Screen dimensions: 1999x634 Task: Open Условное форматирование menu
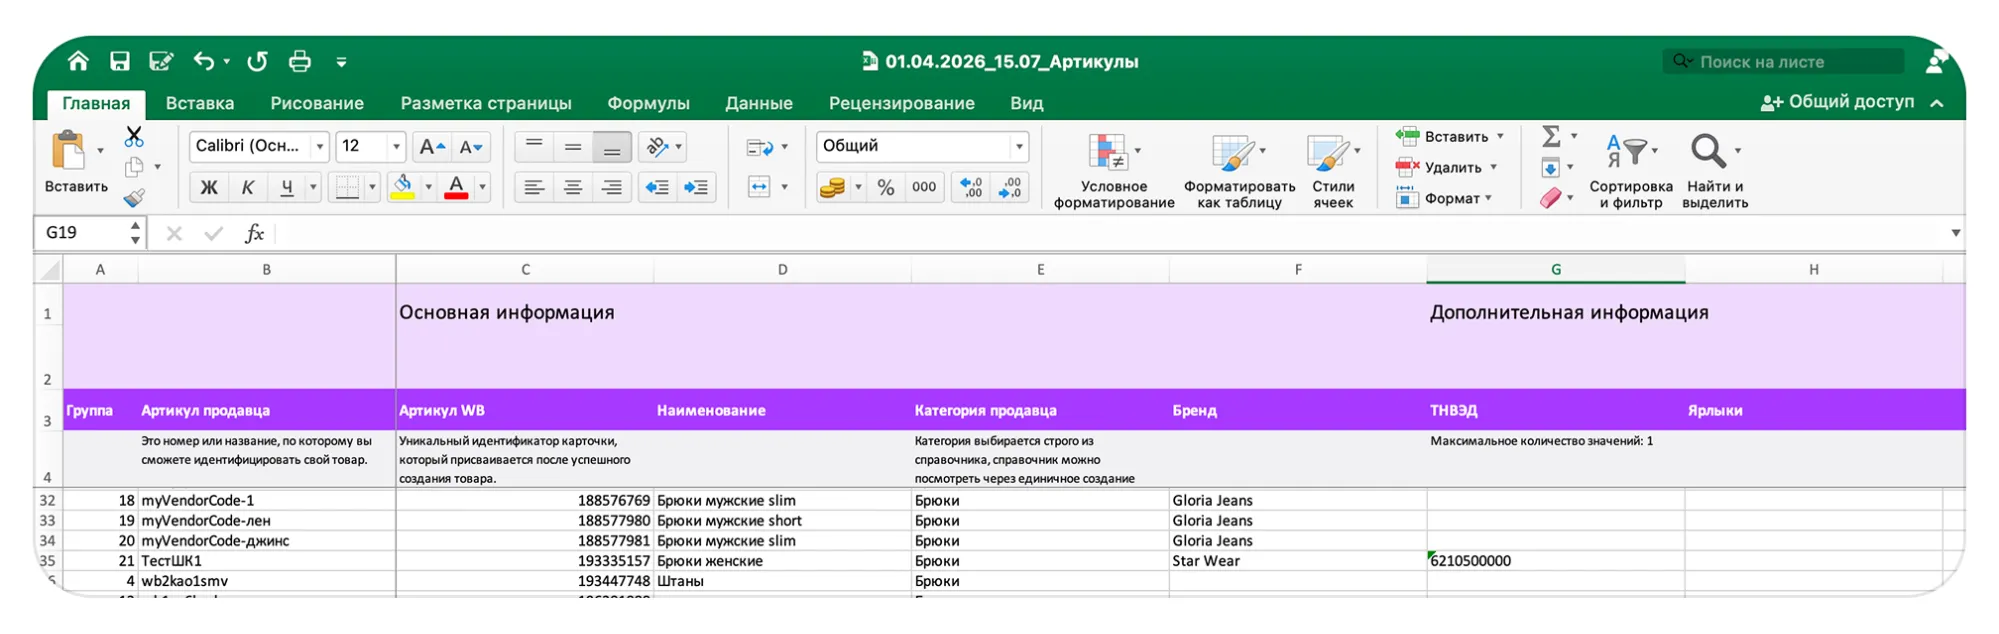pos(1113,170)
